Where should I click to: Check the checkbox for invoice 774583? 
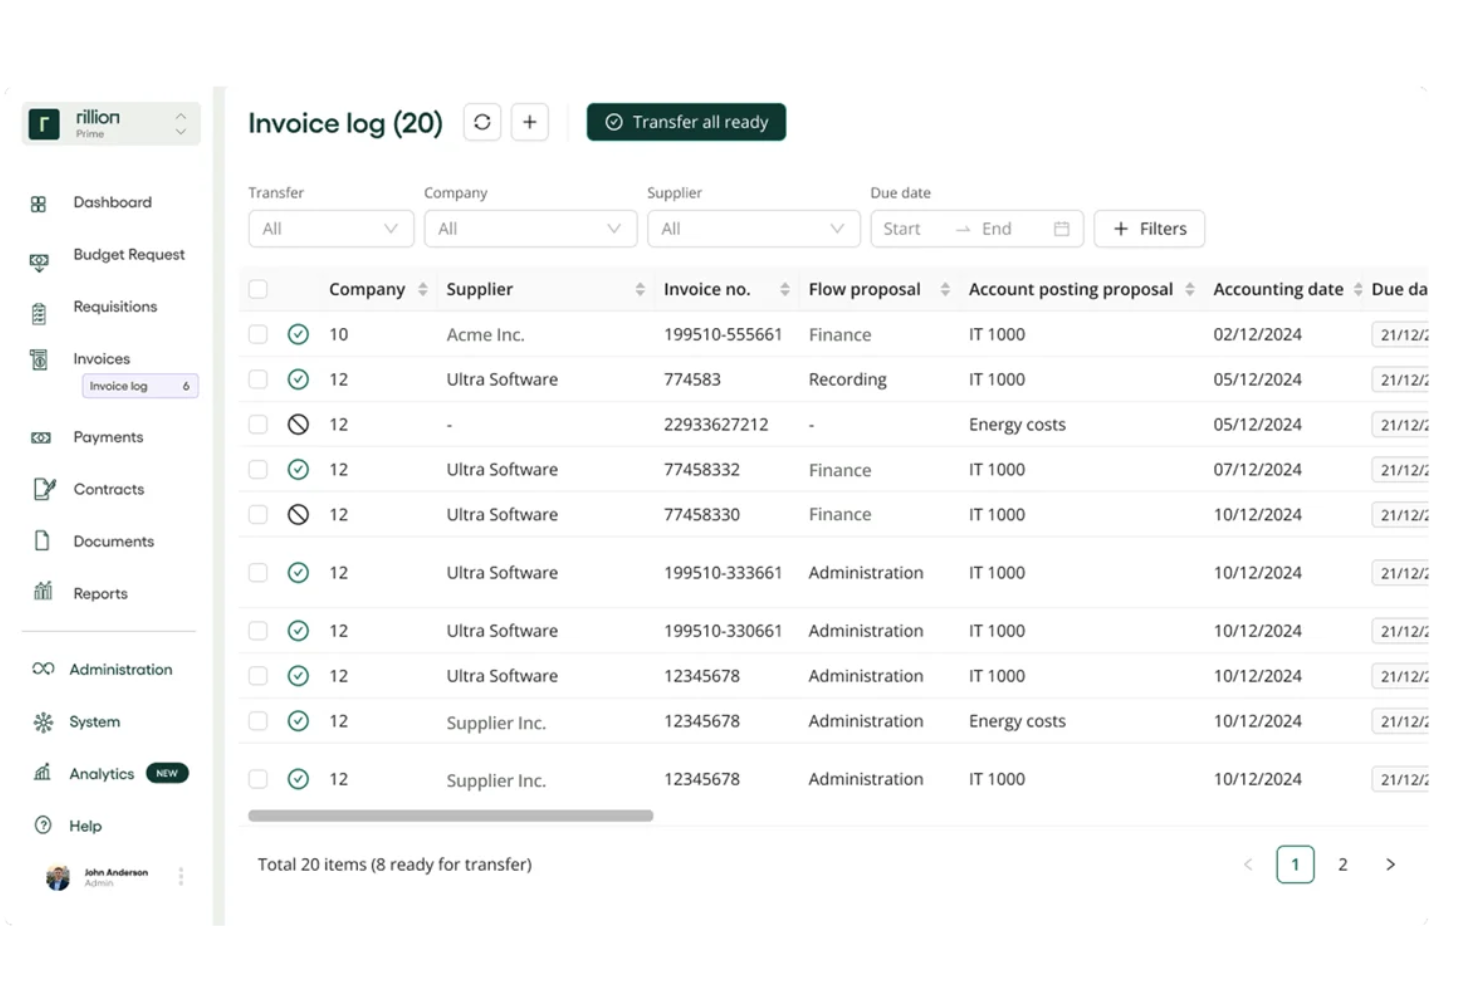tap(258, 379)
